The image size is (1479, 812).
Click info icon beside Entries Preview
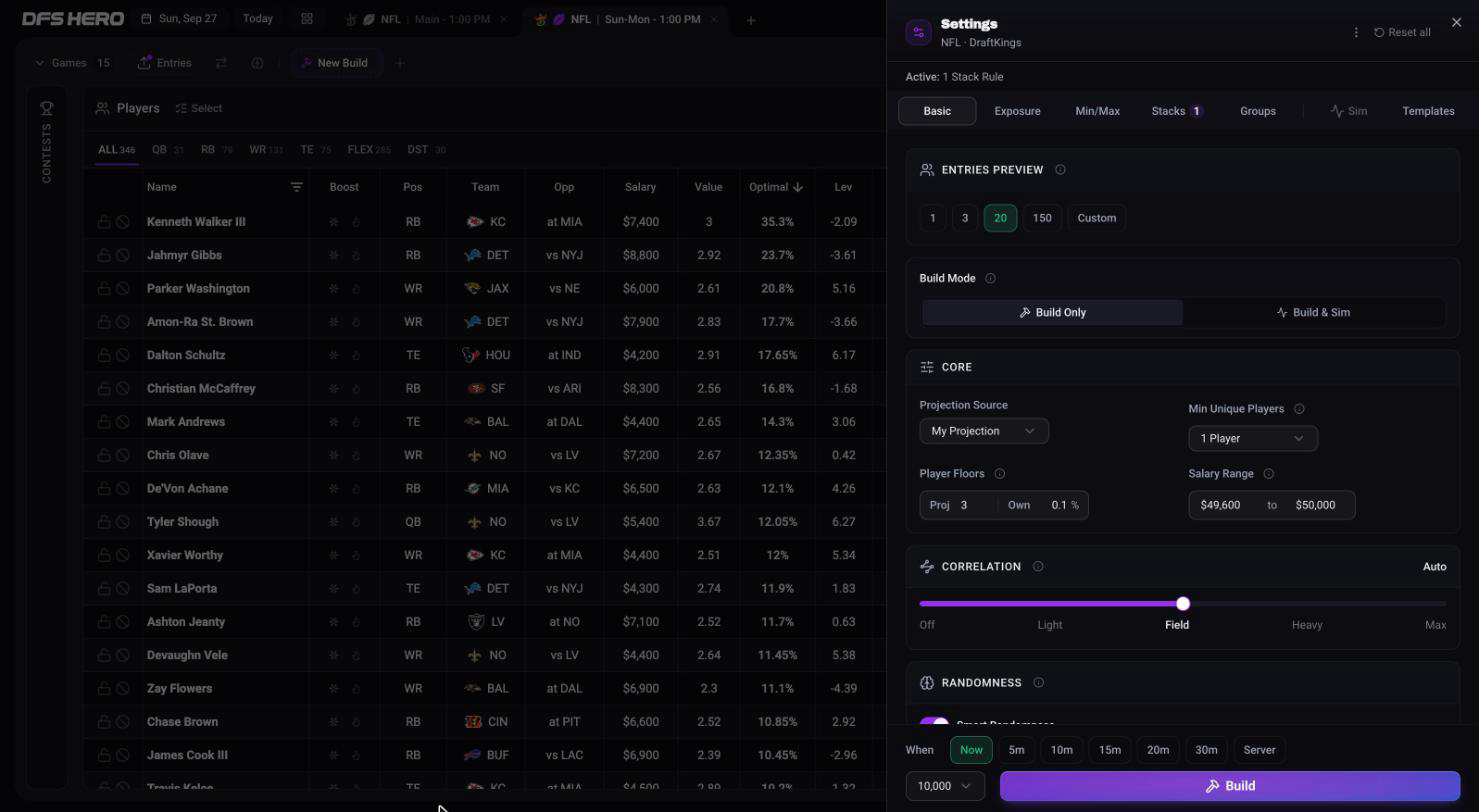click(1060, 170)
